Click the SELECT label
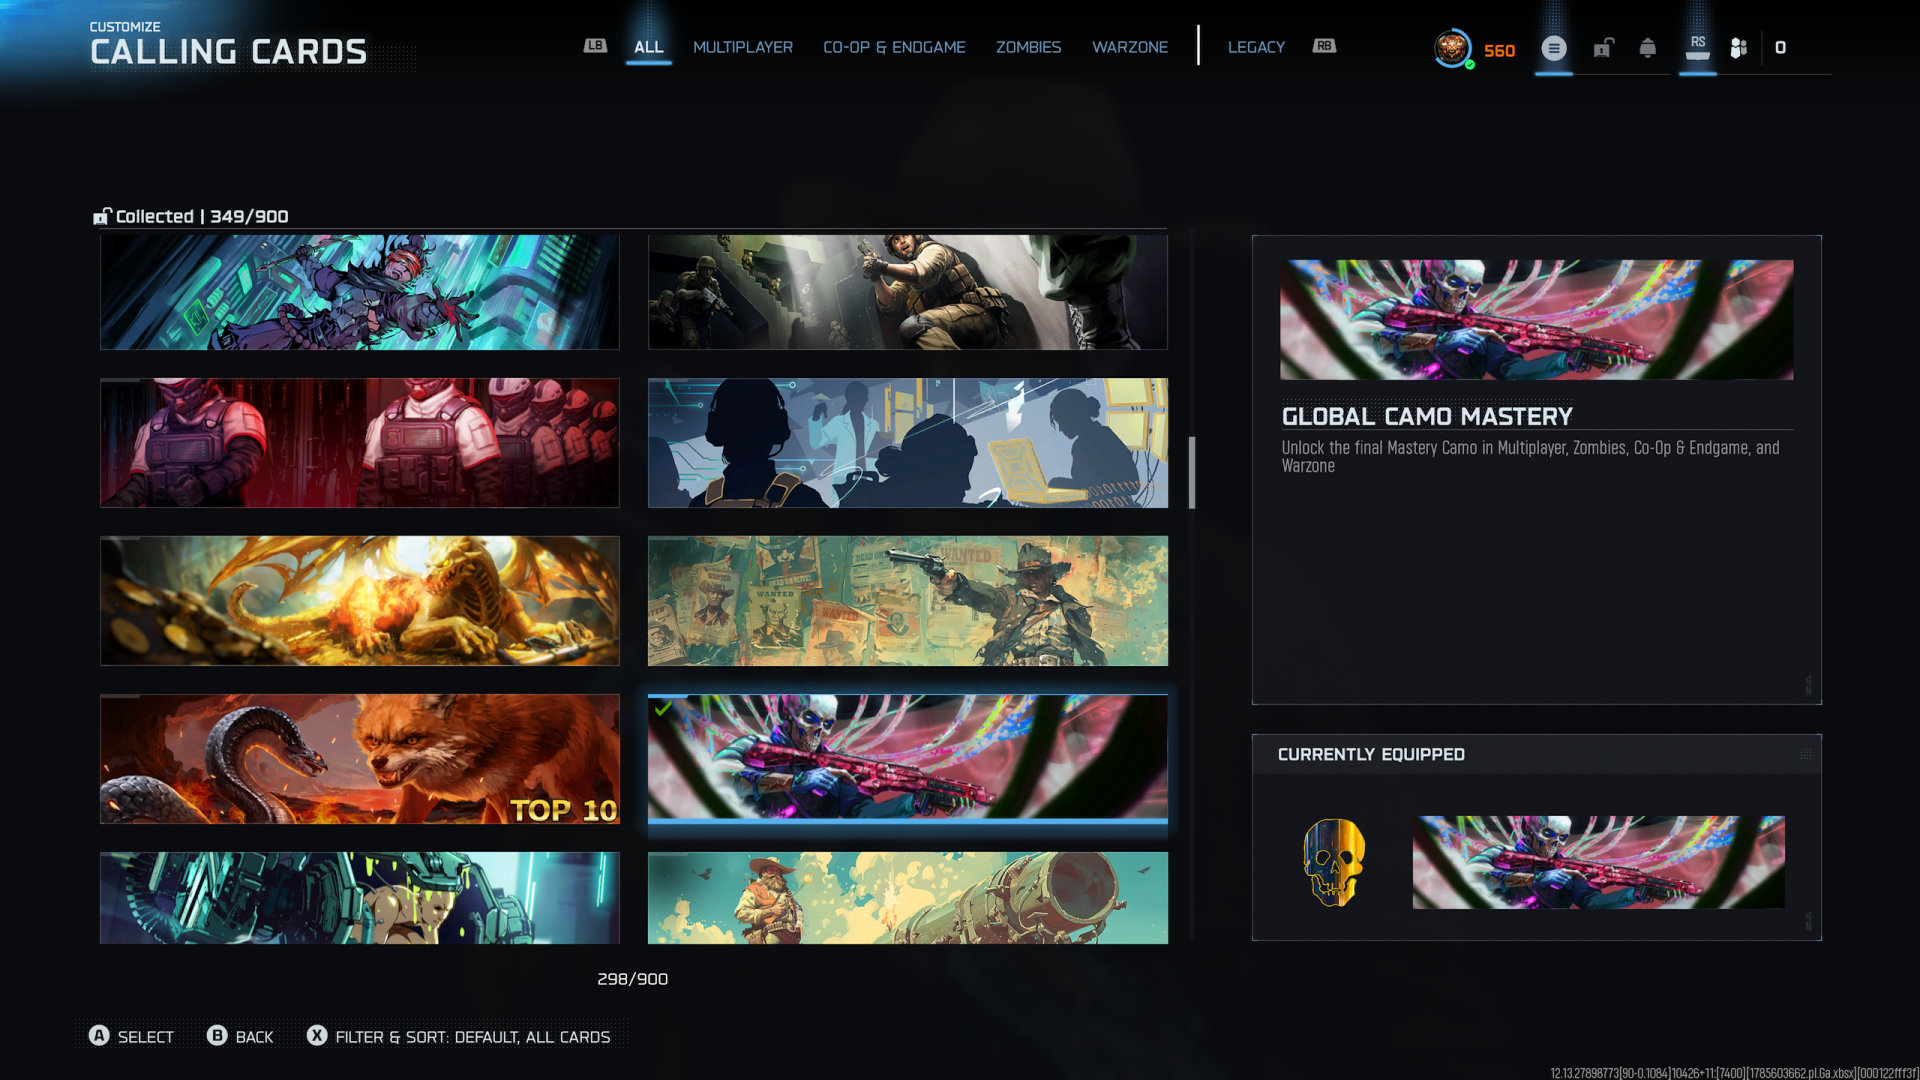Screen dimensions: 1920x1080 point(146,1037)
